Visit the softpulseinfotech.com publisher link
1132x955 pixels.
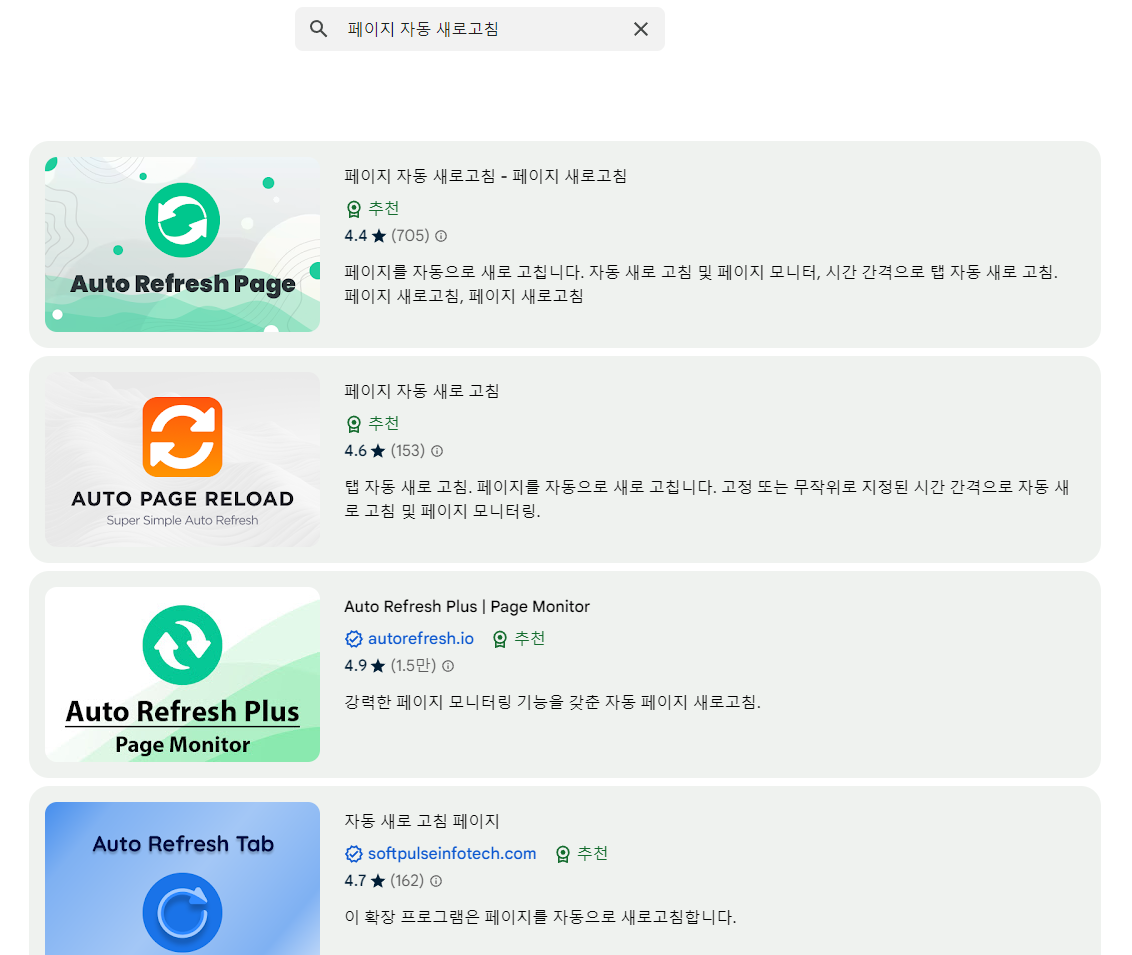pos(452,854)
